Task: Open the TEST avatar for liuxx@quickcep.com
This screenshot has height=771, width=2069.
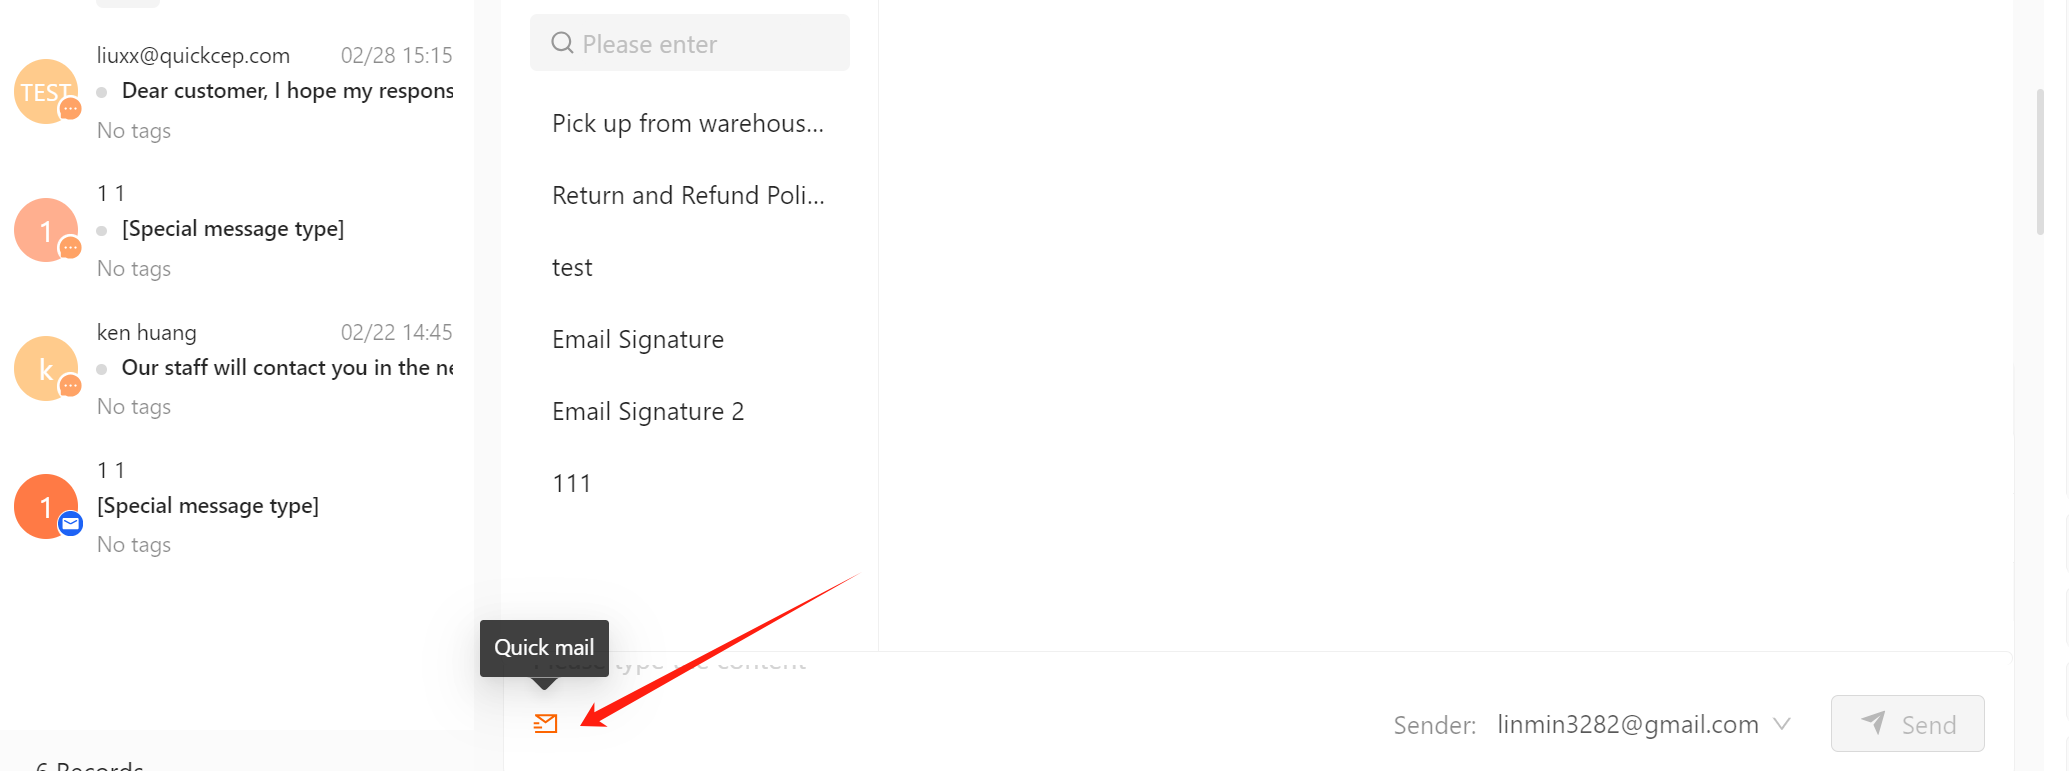Action: coord(46,92)
